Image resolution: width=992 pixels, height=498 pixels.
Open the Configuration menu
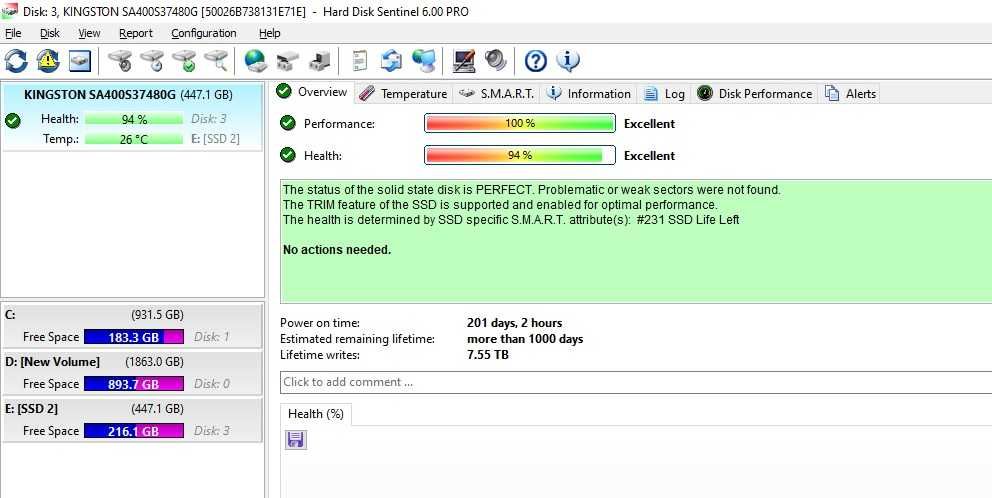pos(204,34)
